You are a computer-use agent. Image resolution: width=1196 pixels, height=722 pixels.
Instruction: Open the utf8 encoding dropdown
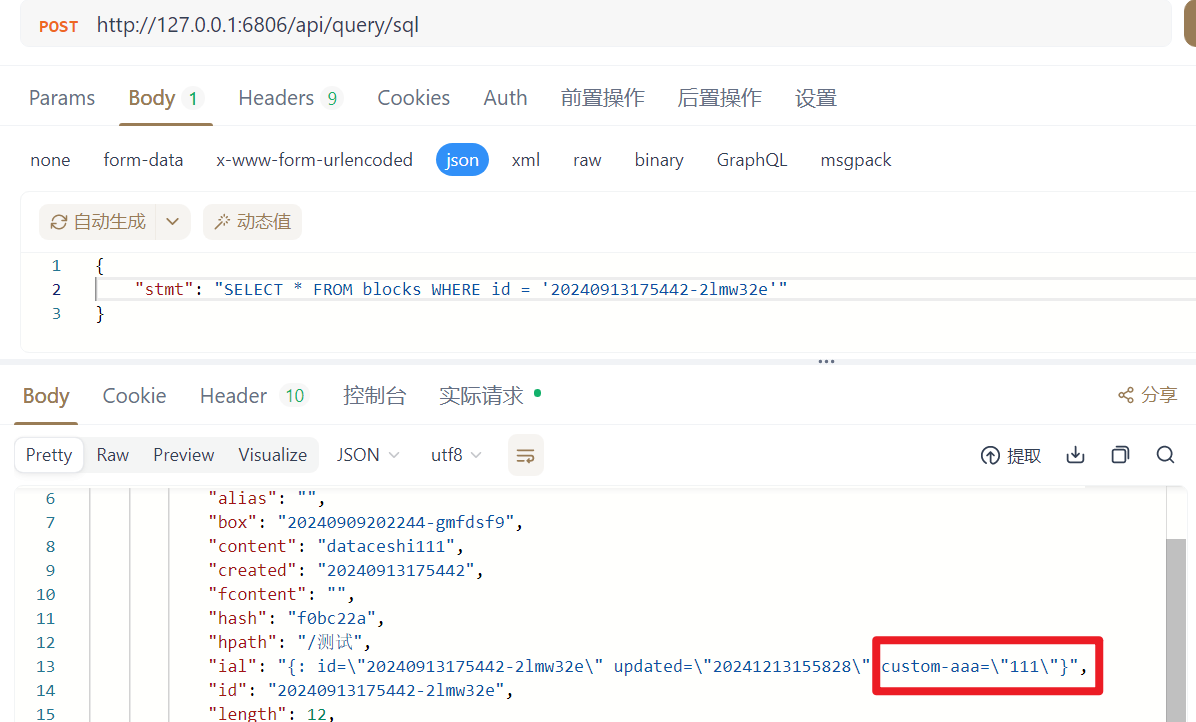point(455,454)
